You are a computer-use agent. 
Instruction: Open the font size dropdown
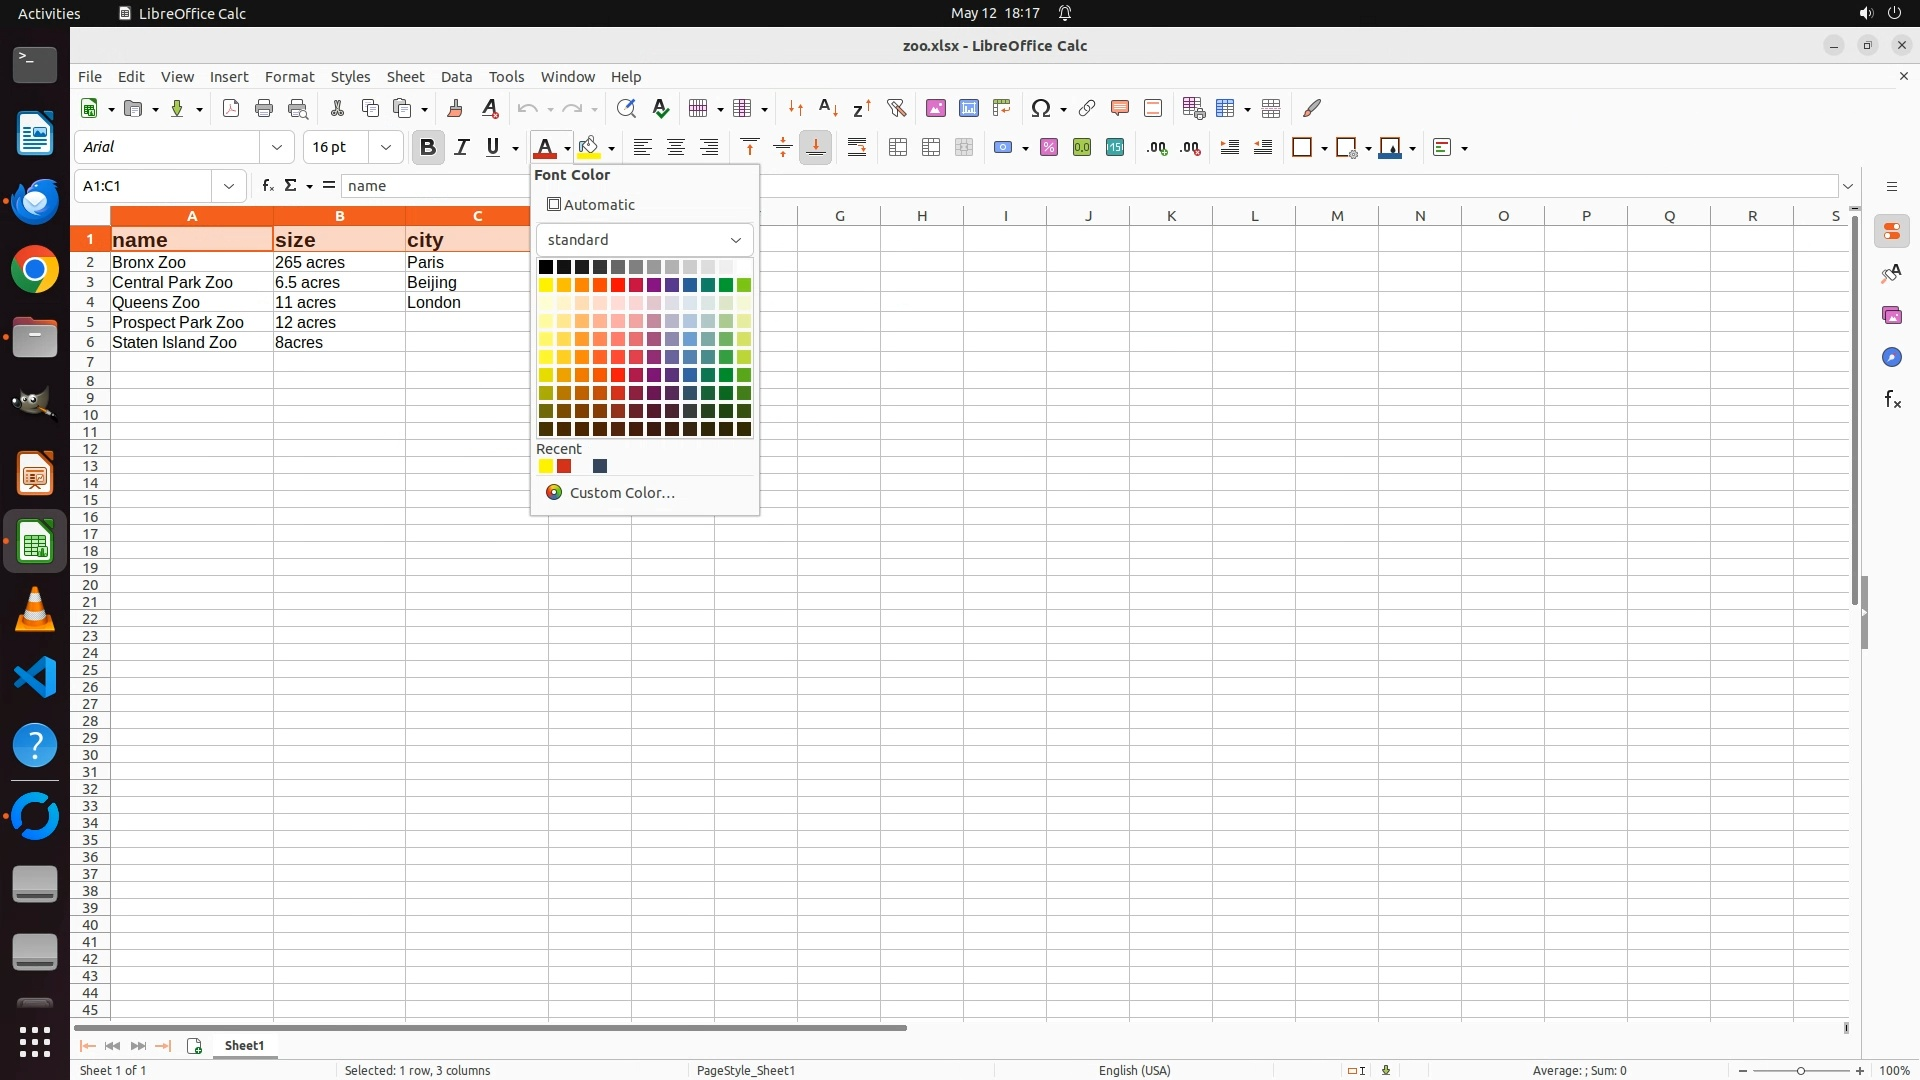coord(386,148)
